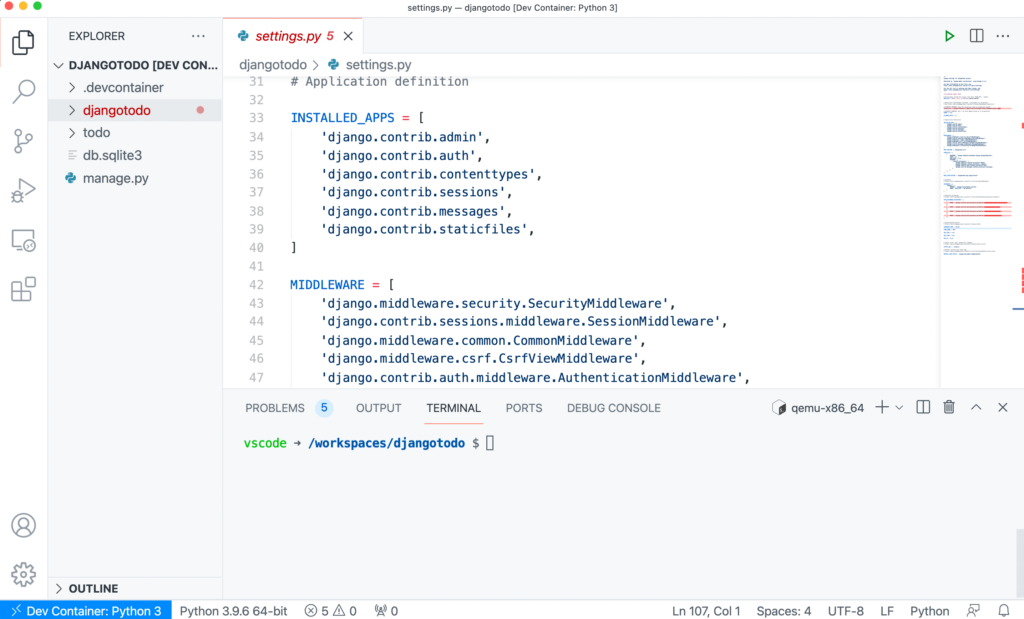The height and width of the screenshot is (619, 1024).
Task: Open manage.py file in Explorer
Action: pyautogui.click(x=135, y=178)
